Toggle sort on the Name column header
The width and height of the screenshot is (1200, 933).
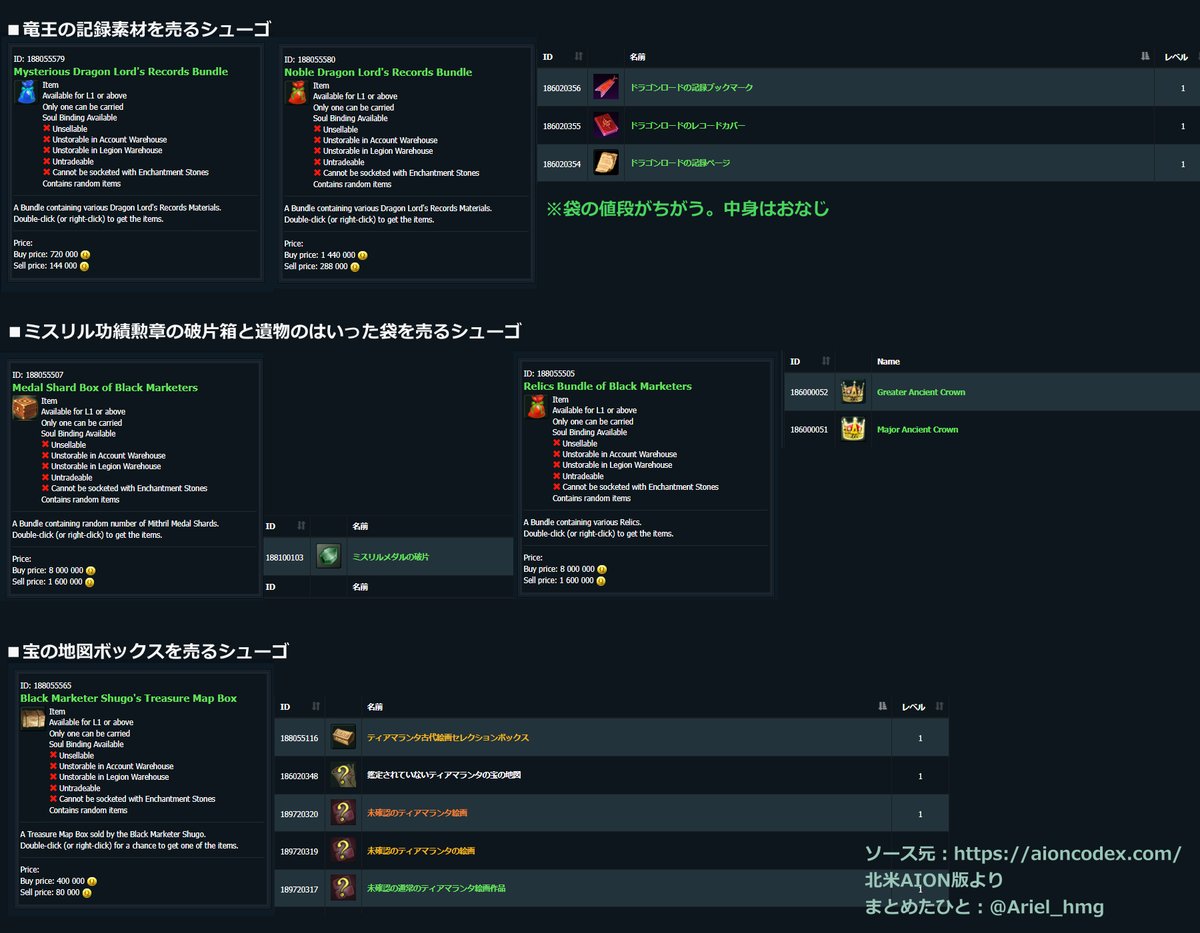(x=889, y=361)
